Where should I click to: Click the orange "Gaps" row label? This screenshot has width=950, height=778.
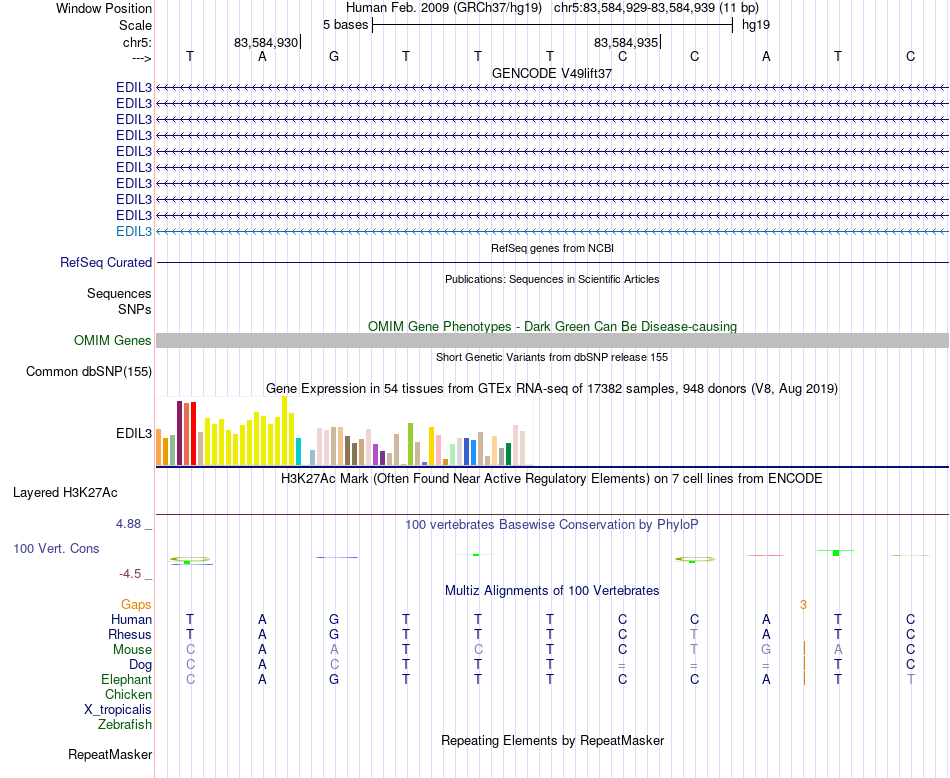(x=136, y=605)
